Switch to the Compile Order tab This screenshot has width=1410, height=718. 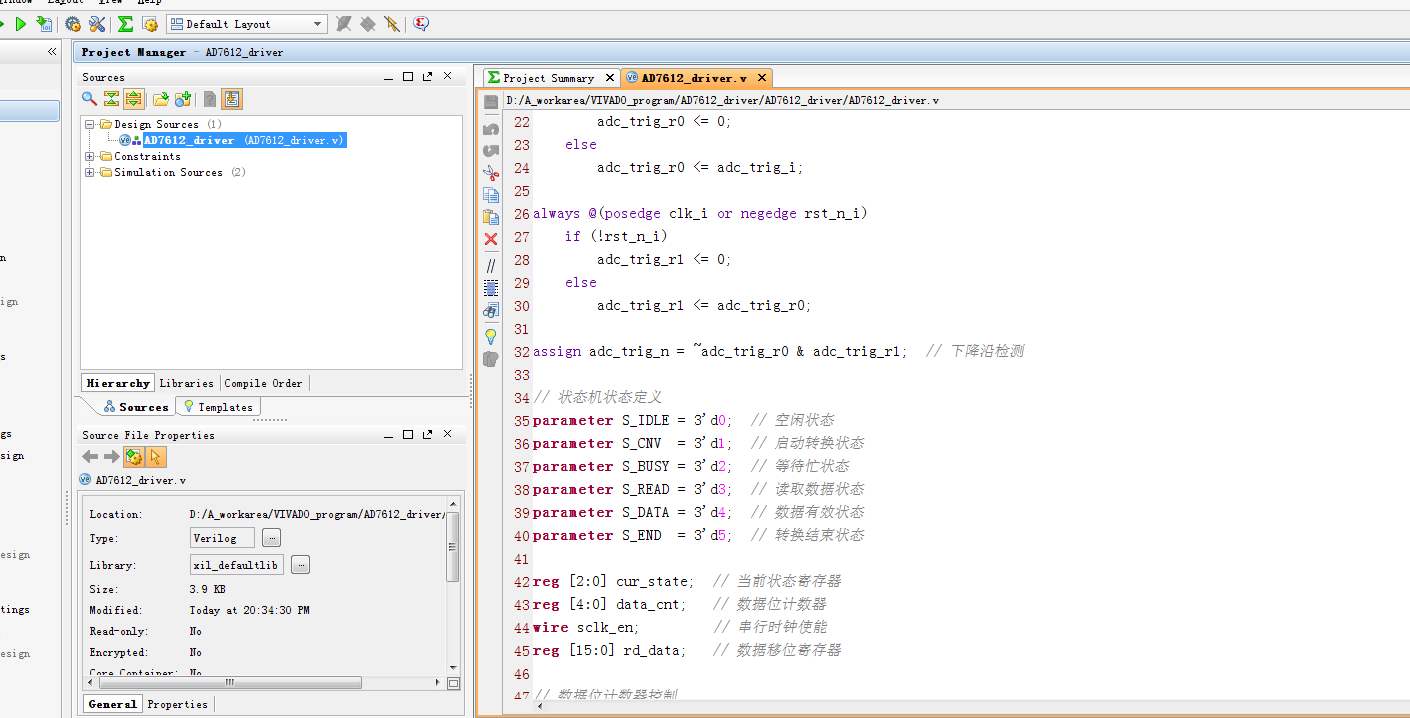pos(263,383)
